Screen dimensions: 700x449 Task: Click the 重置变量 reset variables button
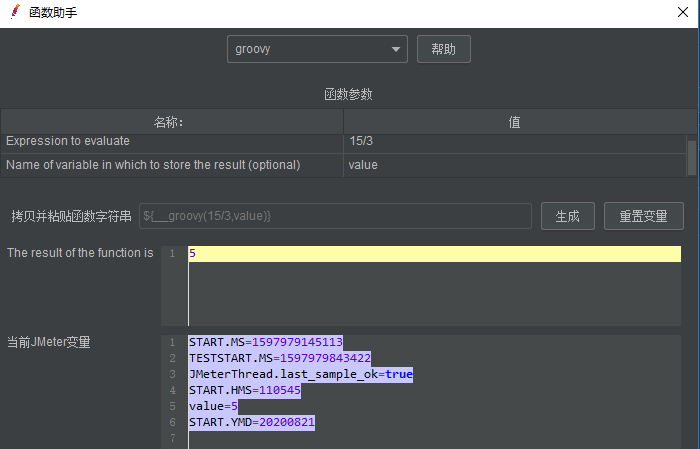tap(643, 216)
